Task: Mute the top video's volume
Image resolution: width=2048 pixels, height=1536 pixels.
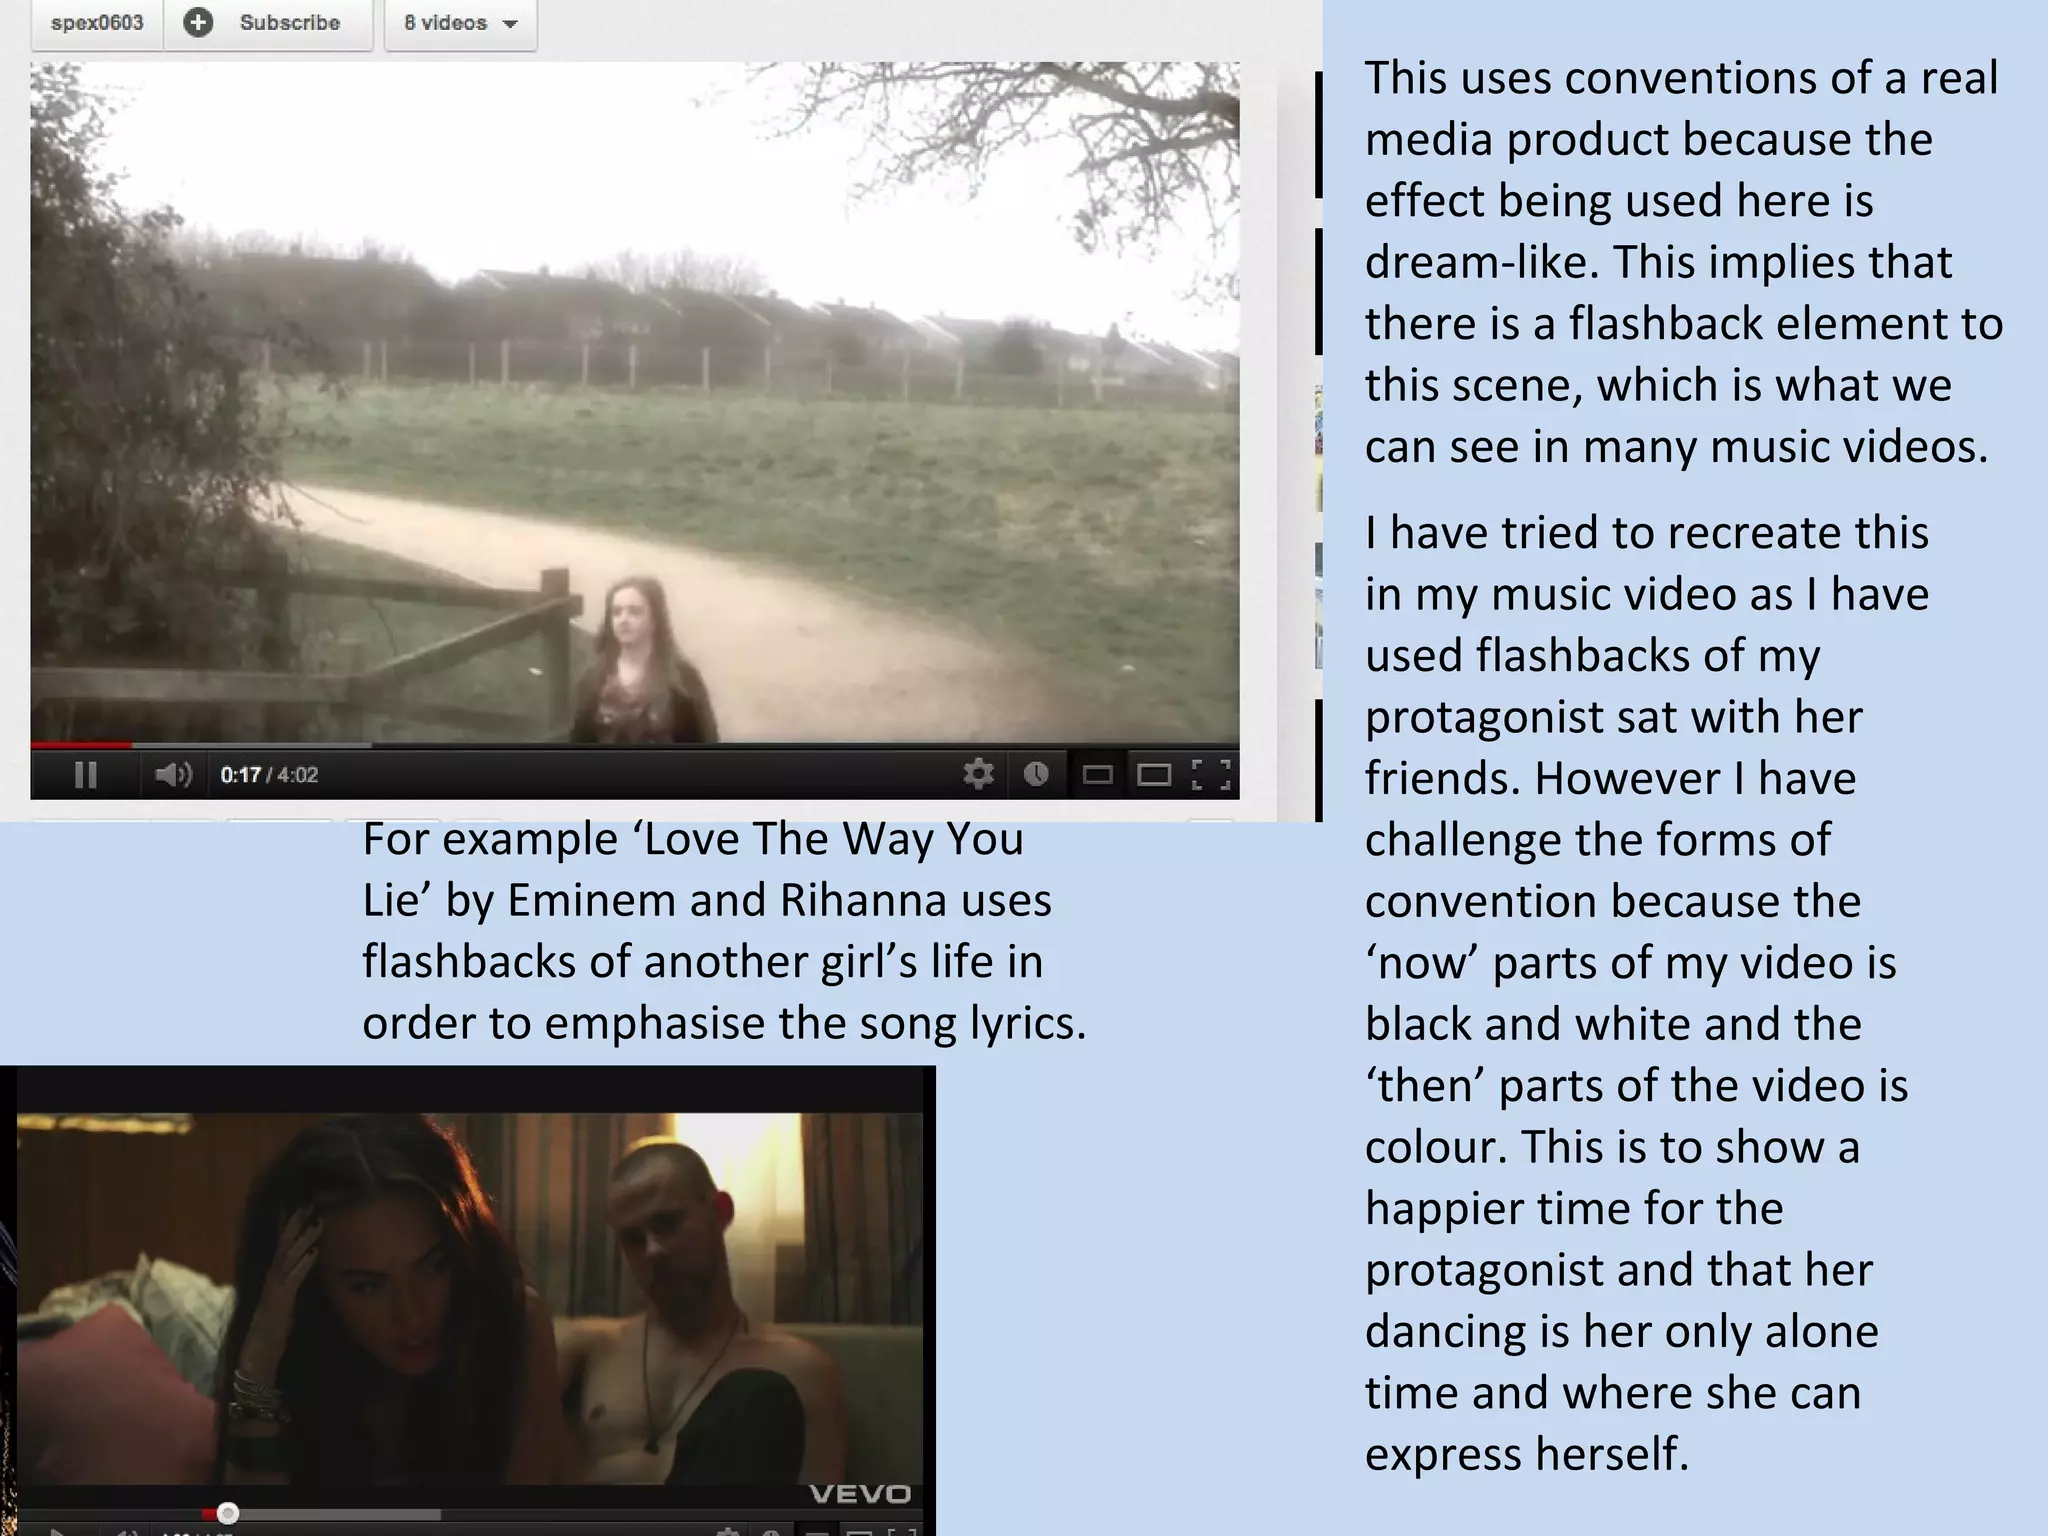Action: point(172,775)
